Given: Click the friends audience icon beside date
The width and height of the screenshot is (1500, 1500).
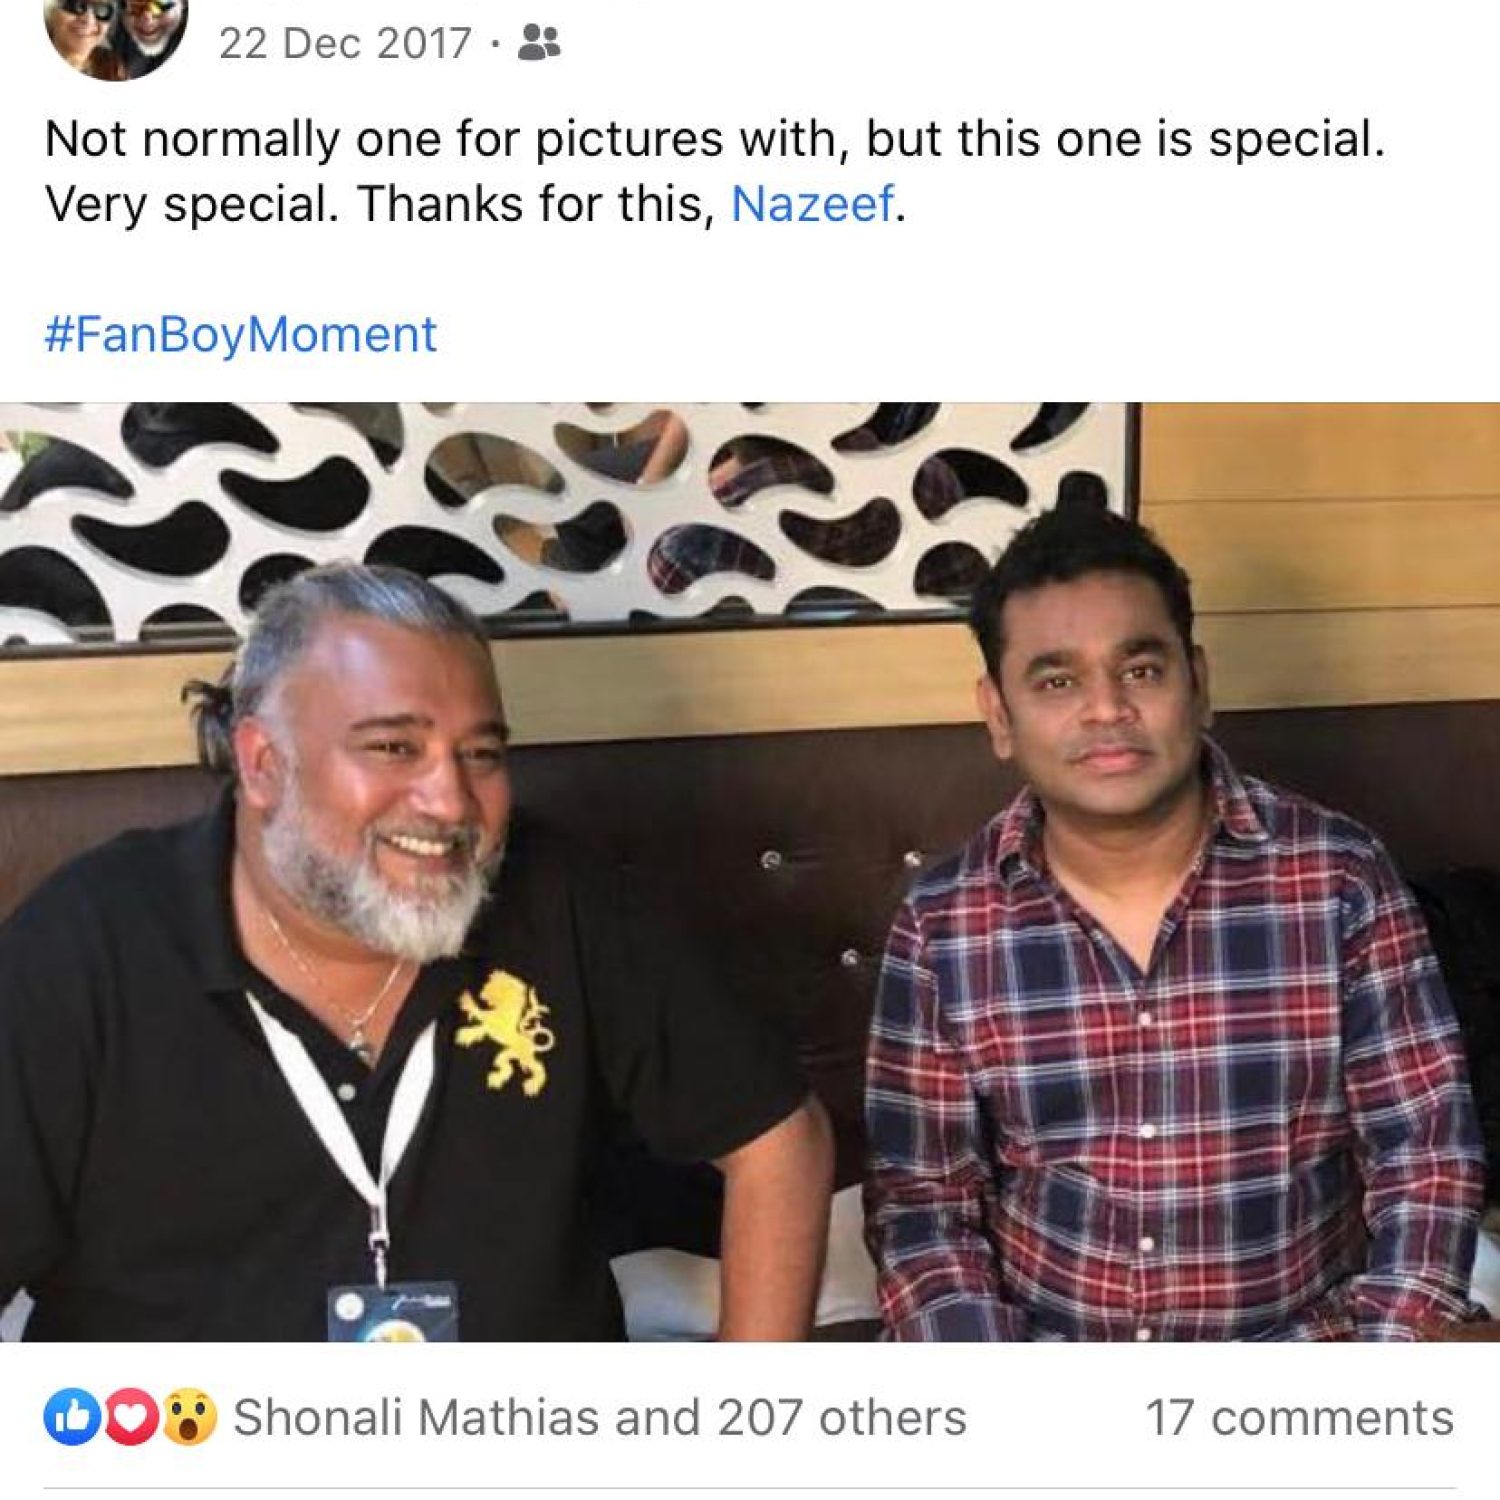Looking at the screenshot, I should click(x=540, y=44).
